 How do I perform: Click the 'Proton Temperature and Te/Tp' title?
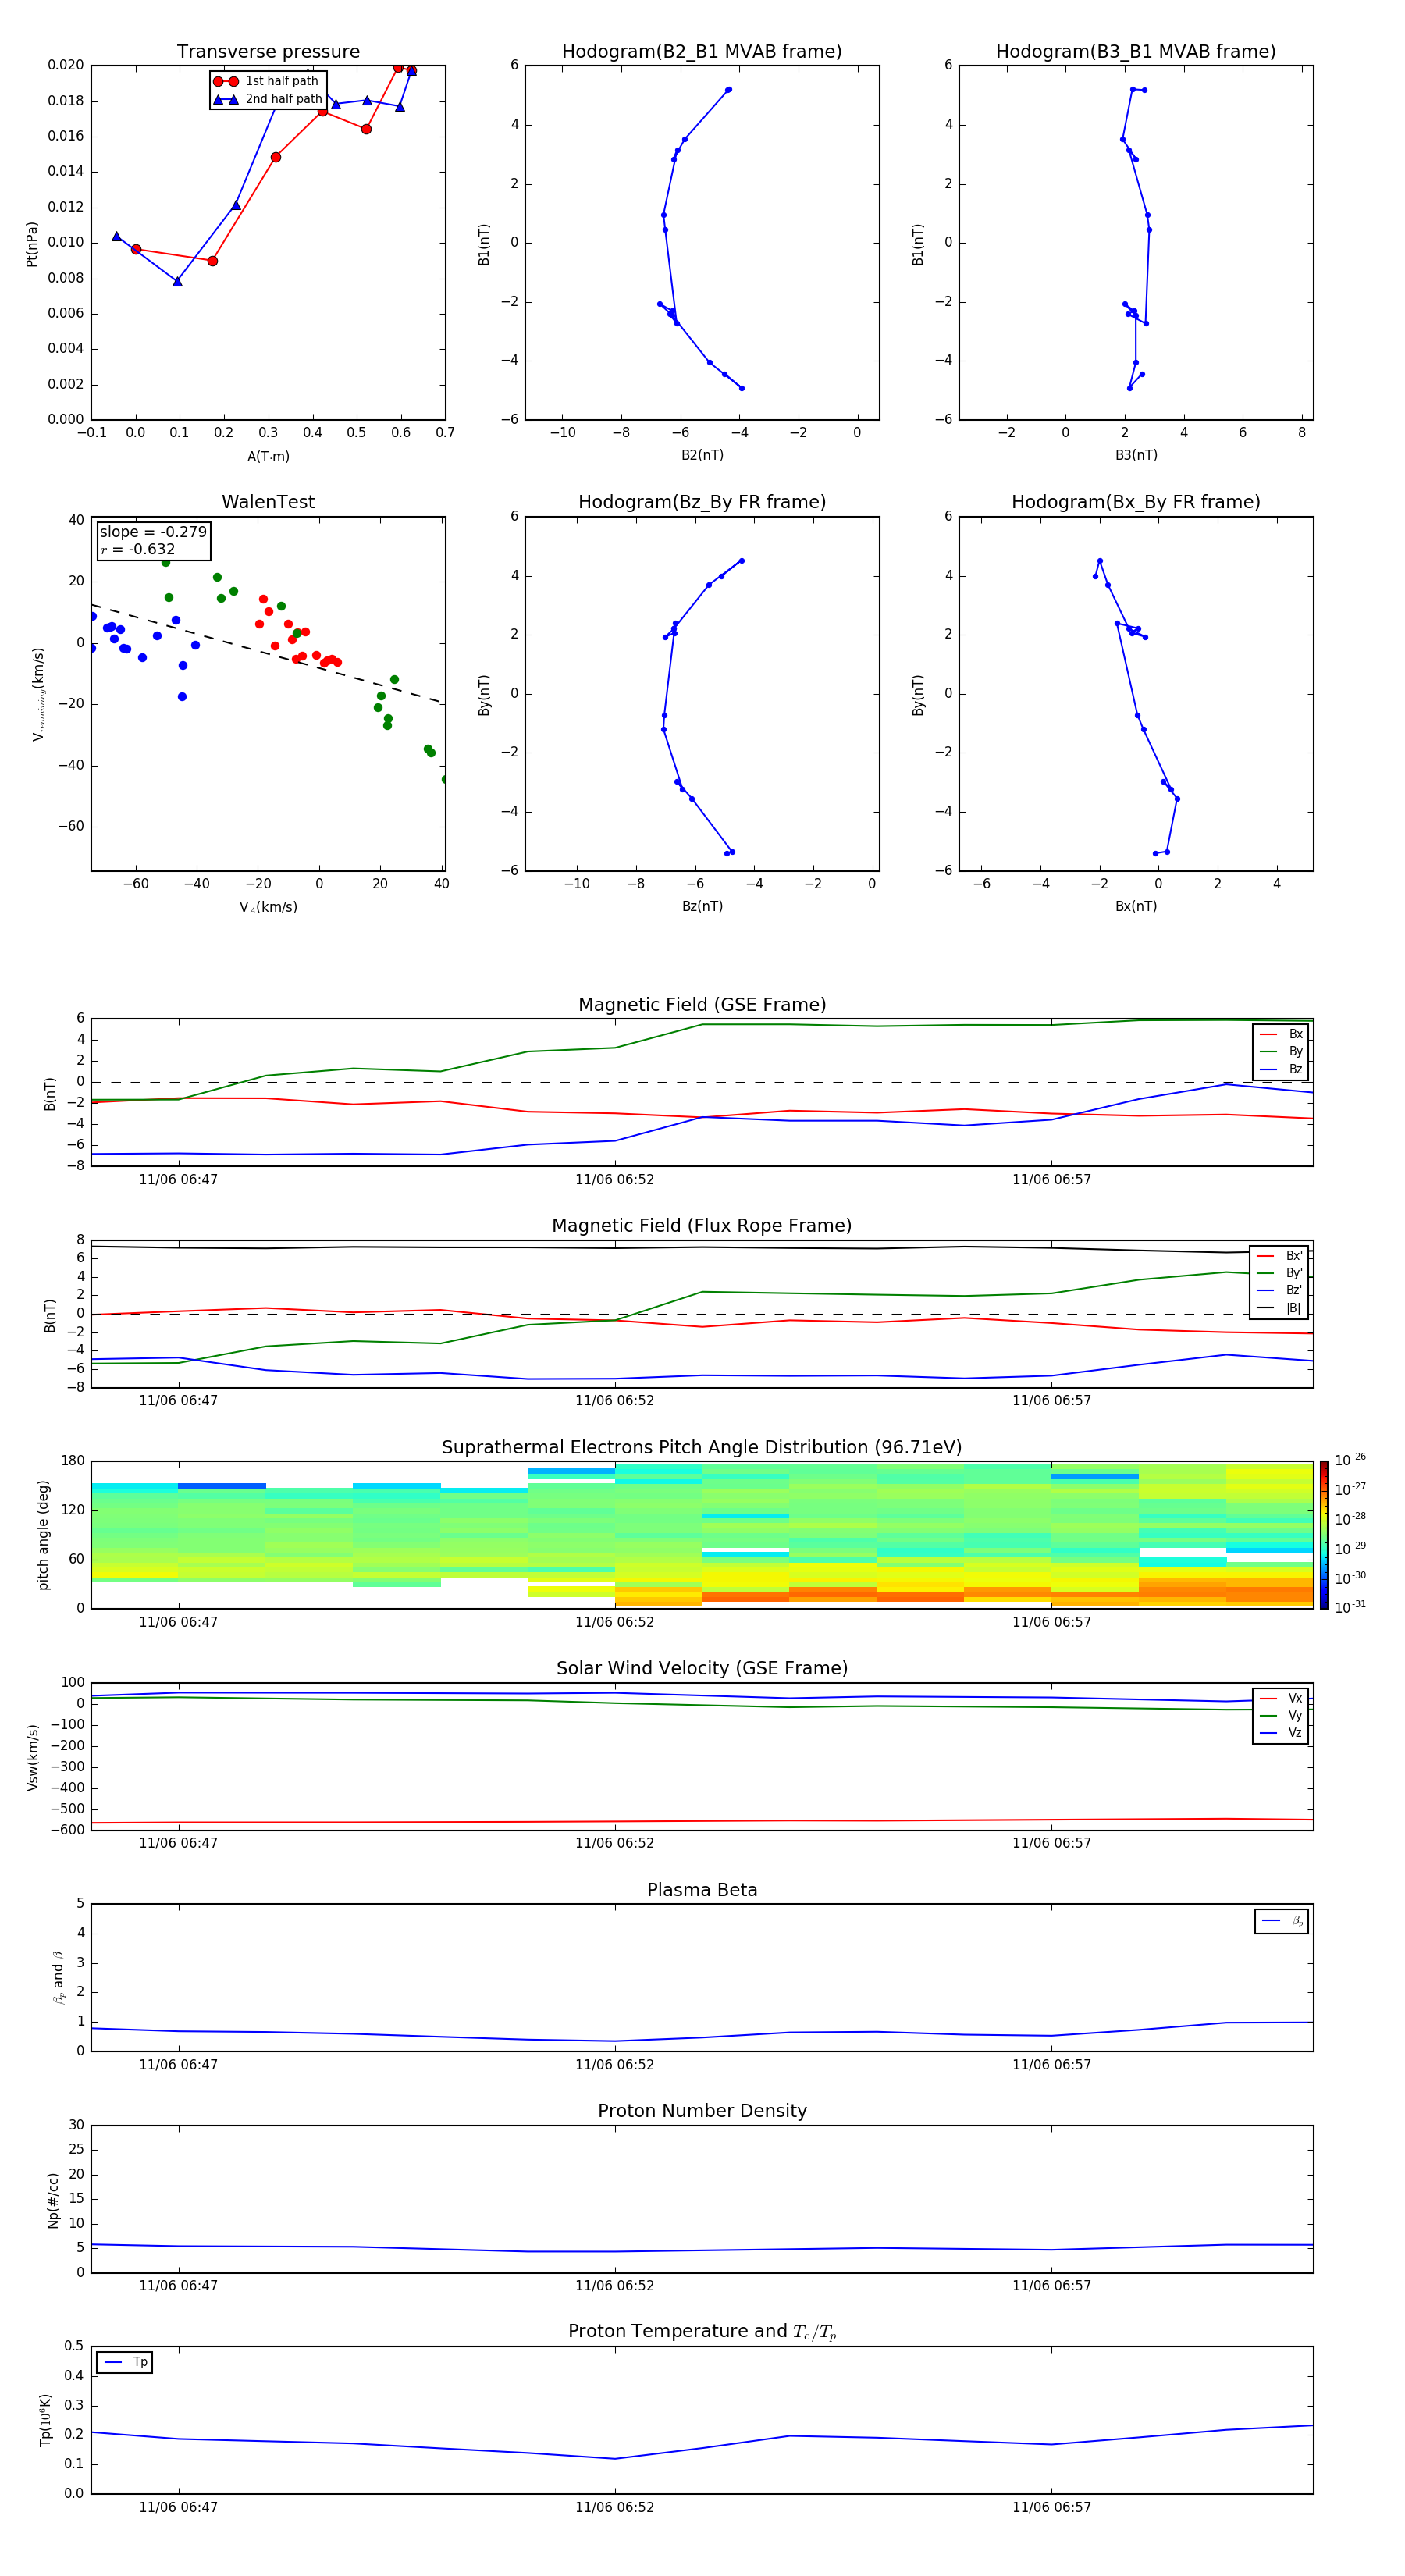click(x=702, y=2332)
